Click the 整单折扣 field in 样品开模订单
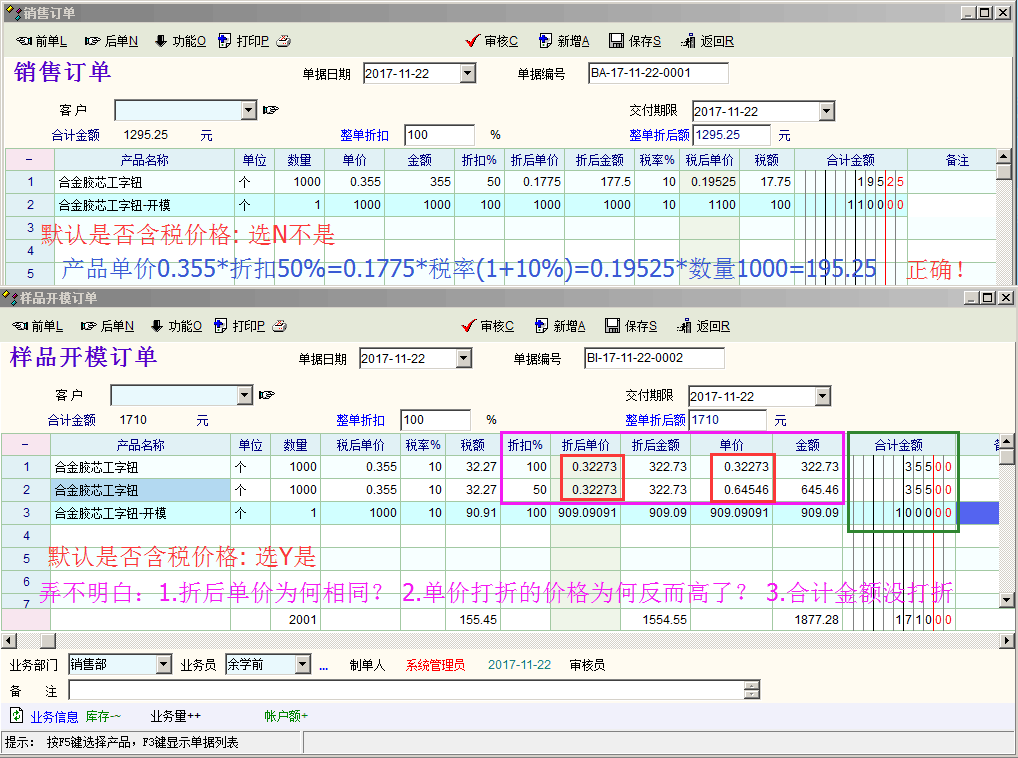The width and height of the screenshot is (1018, 758). coord(436,421)
